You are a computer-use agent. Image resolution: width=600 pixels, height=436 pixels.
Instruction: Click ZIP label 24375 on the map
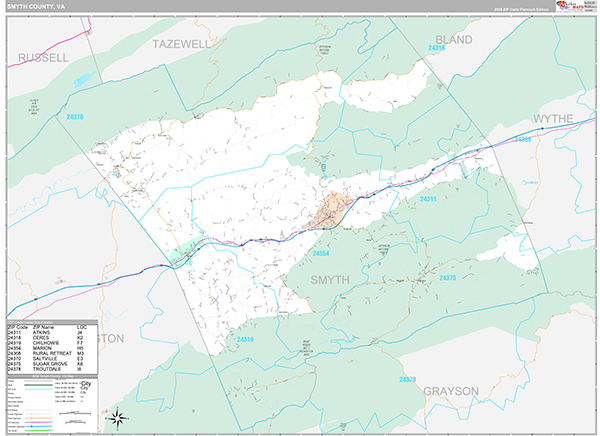point(448,278)
